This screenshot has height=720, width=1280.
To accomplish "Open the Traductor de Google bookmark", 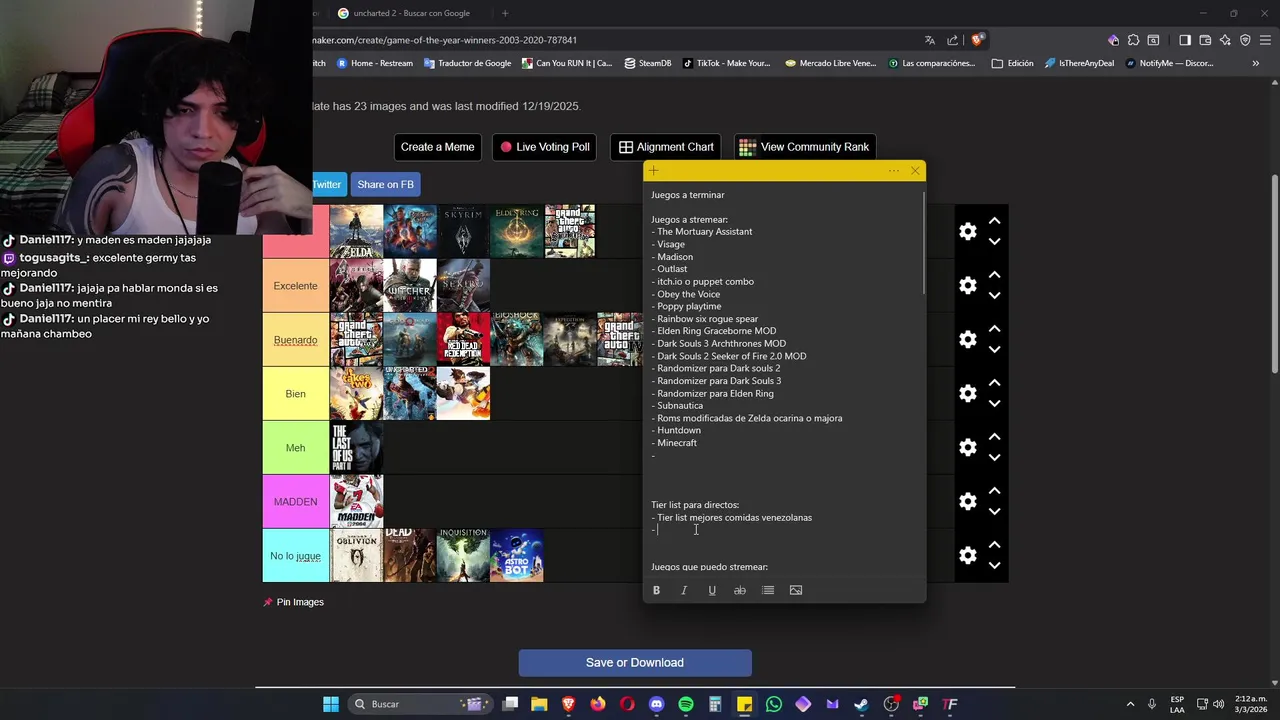I will pyautogui.click(x=467, y=63).
